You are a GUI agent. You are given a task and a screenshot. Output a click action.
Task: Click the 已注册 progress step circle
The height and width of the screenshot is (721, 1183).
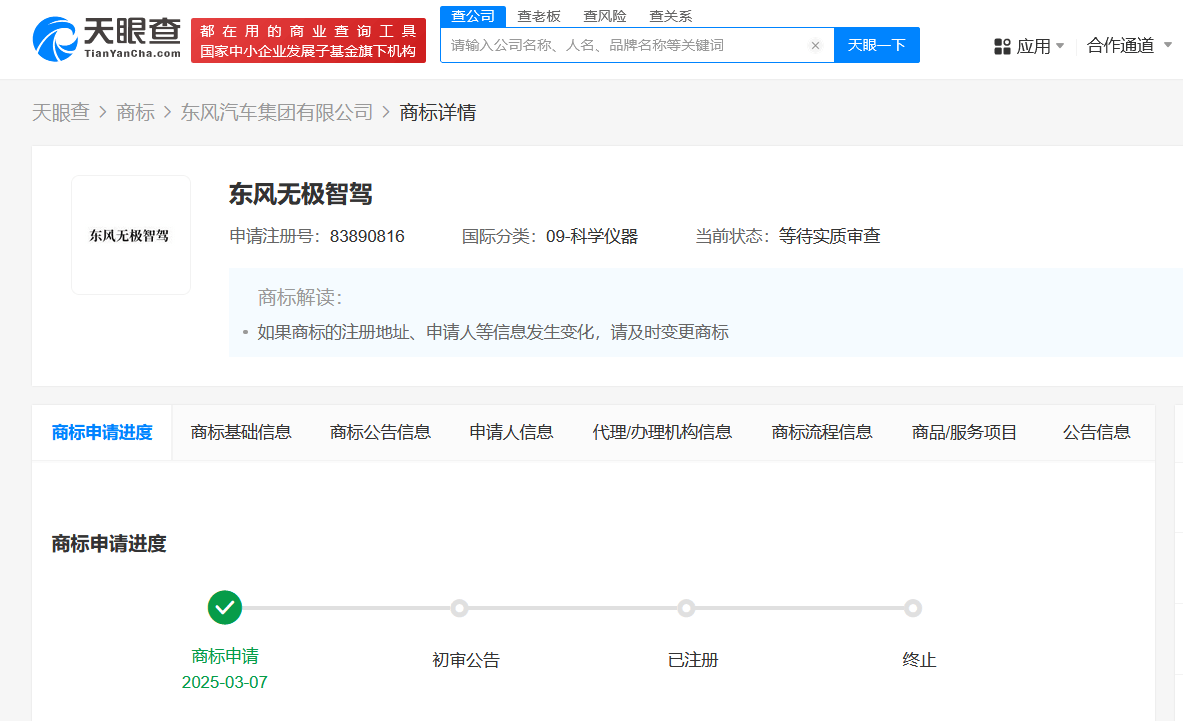tap(686, 608)
